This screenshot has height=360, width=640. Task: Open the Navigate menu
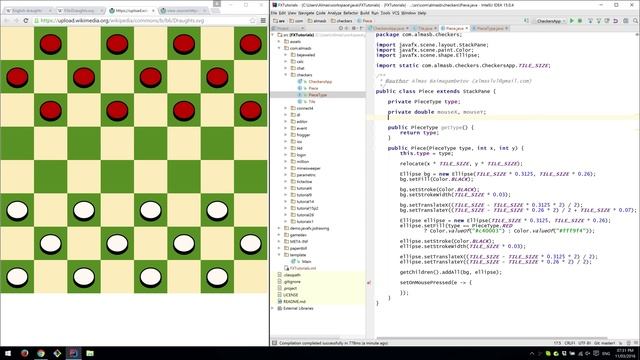[x=306, y=13]
